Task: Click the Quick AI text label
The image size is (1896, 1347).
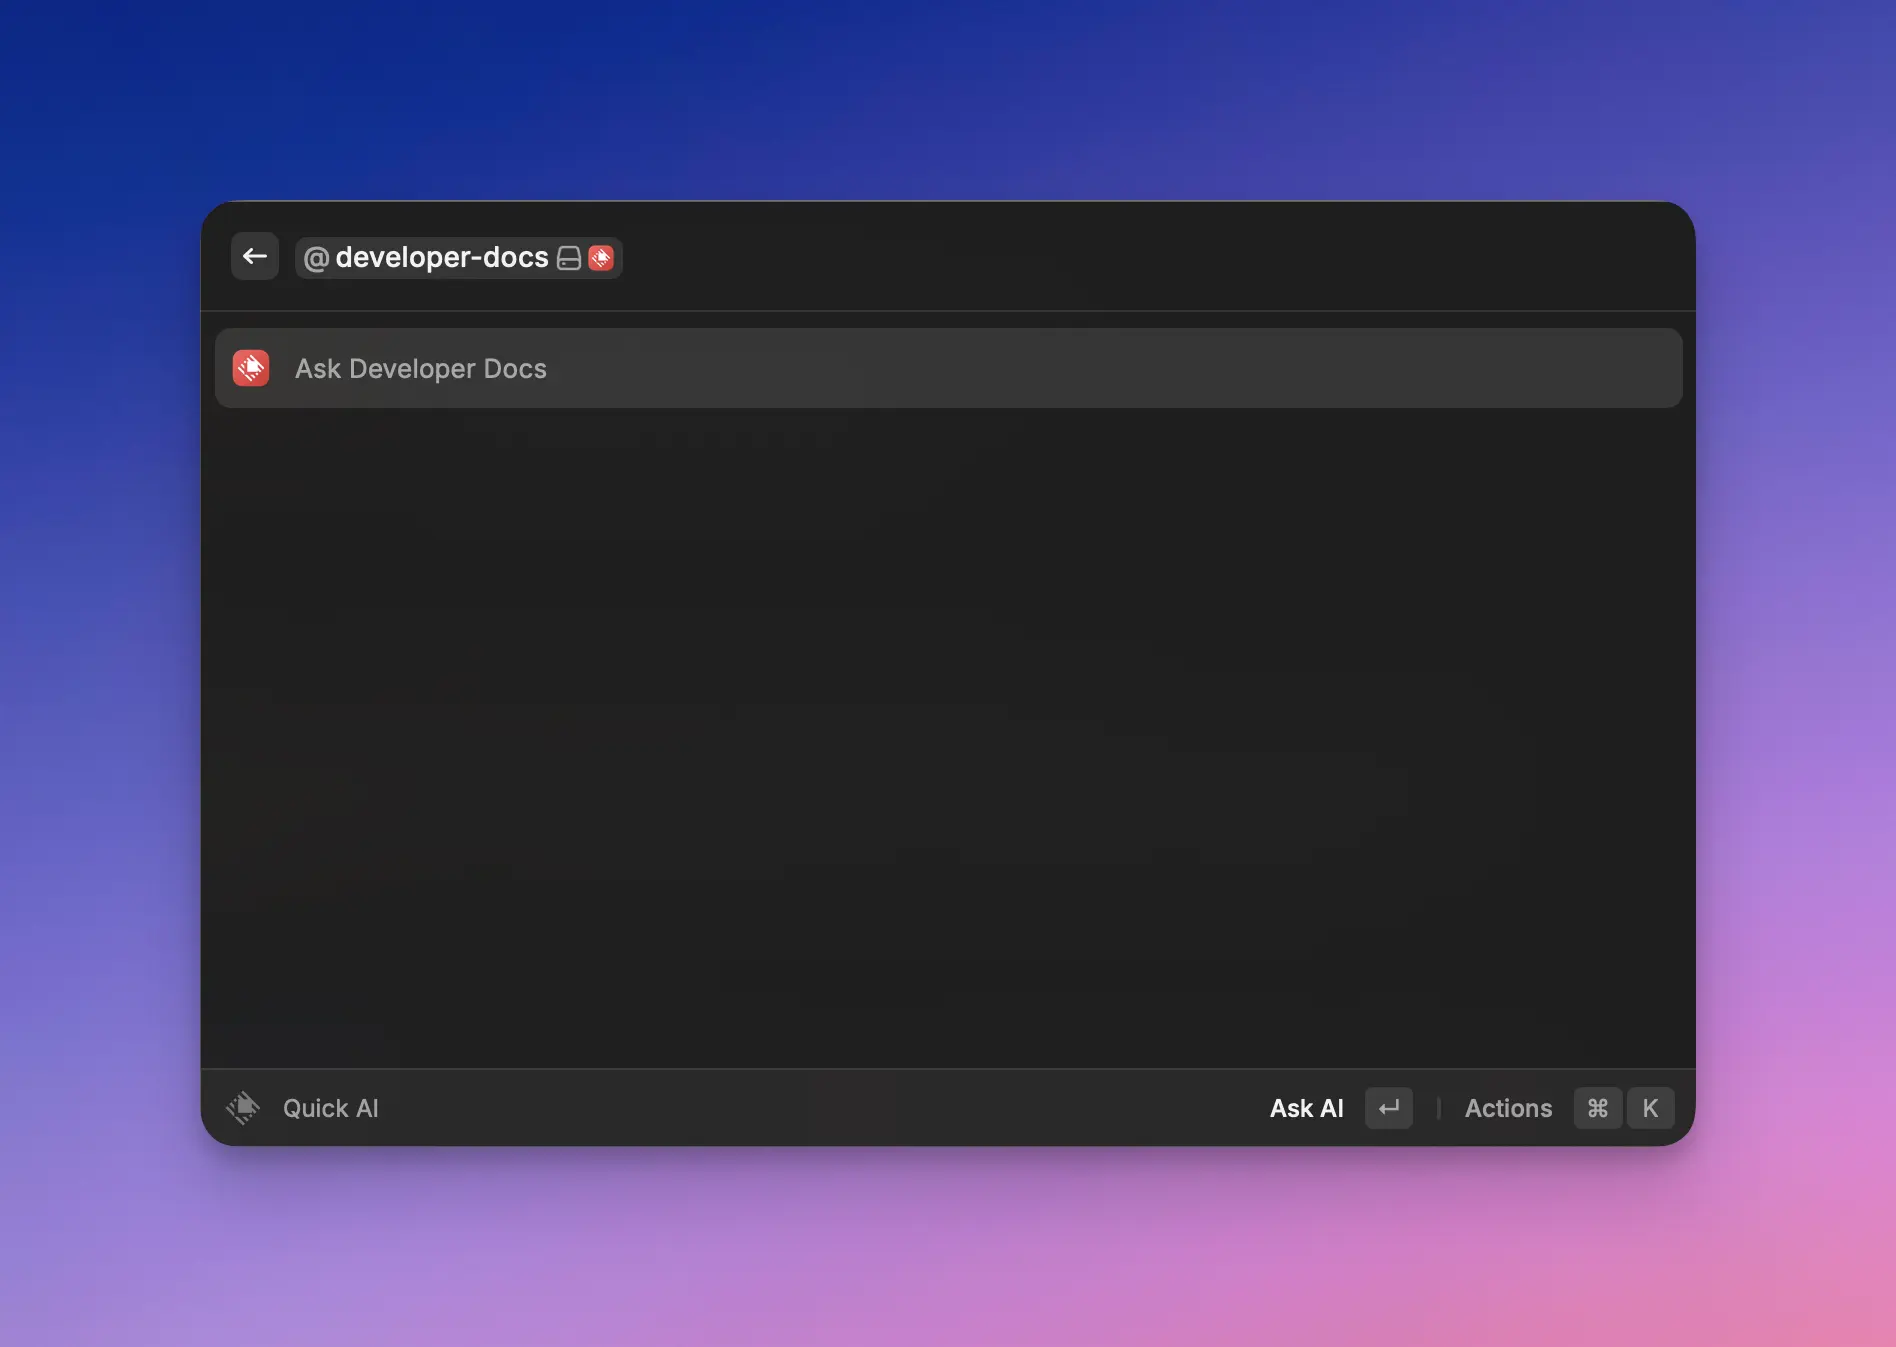Action: 330,1108
